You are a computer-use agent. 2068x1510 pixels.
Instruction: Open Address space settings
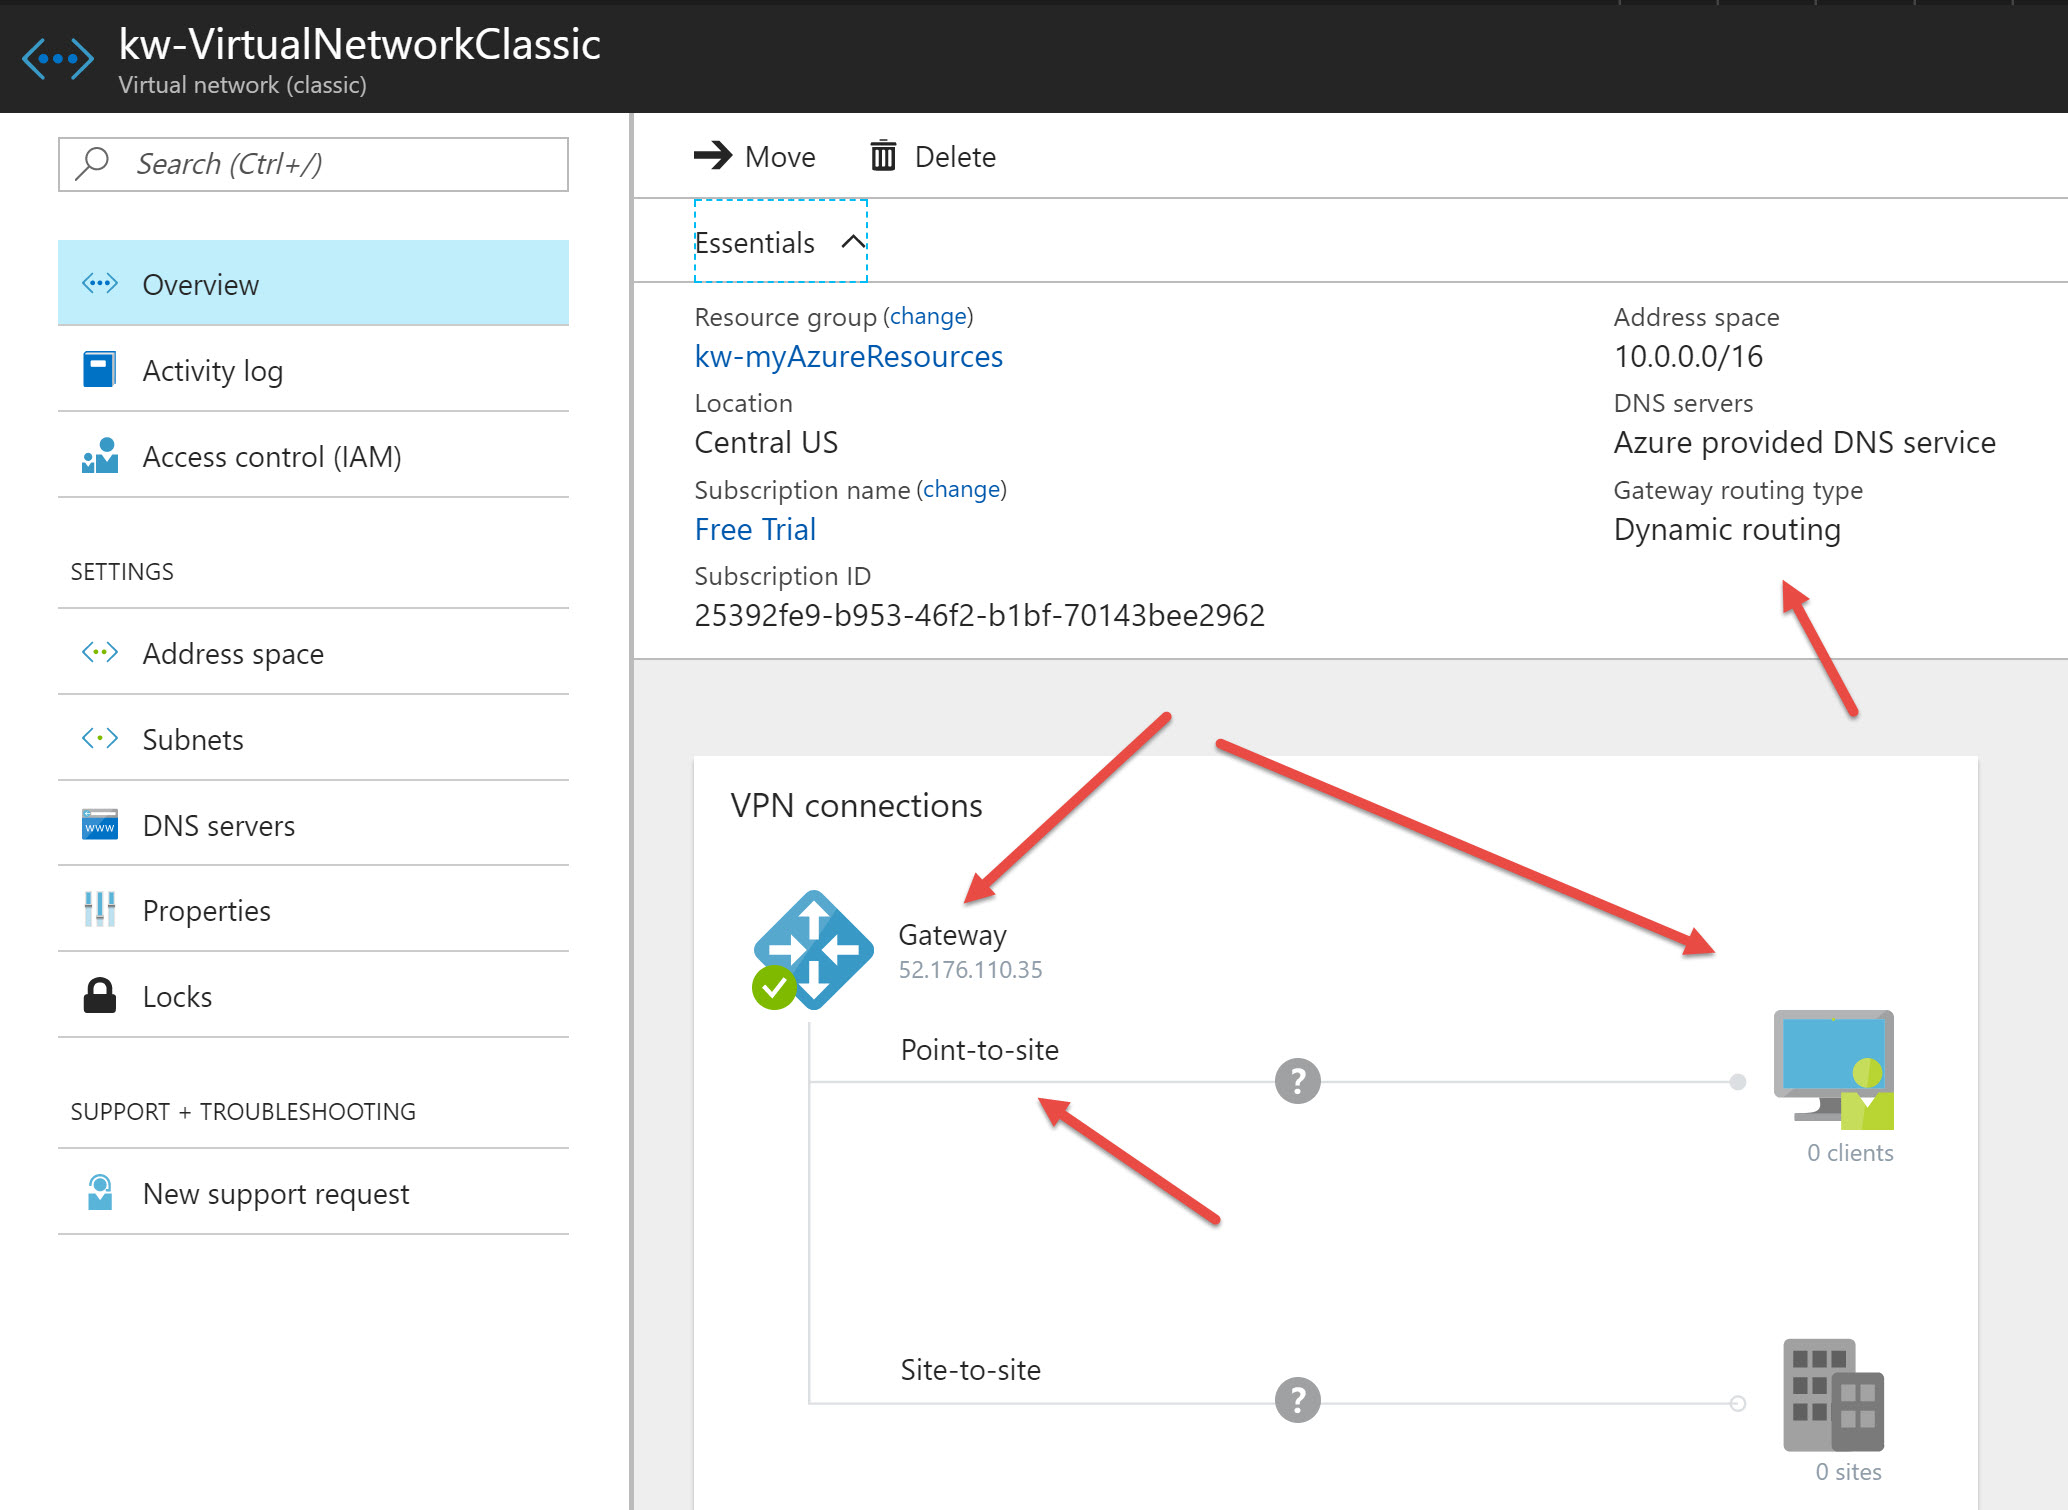coord(313,653)
